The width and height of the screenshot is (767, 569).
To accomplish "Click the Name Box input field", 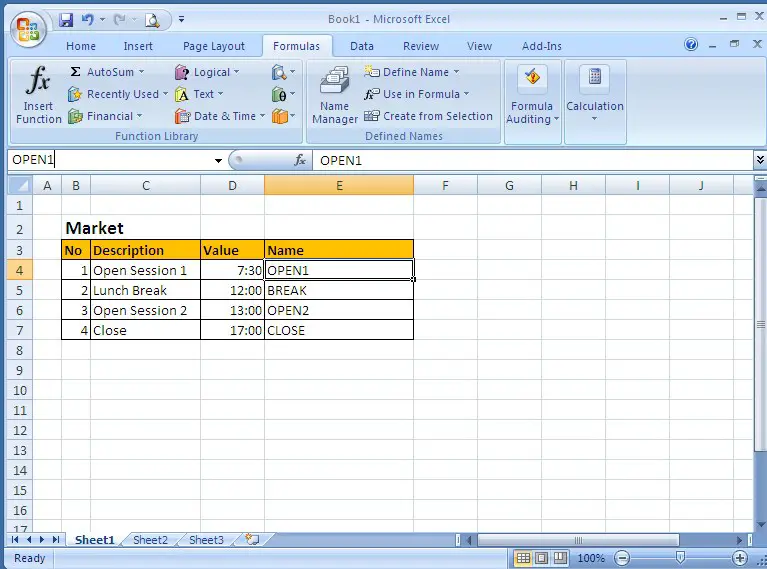I will tap(110, 160).
